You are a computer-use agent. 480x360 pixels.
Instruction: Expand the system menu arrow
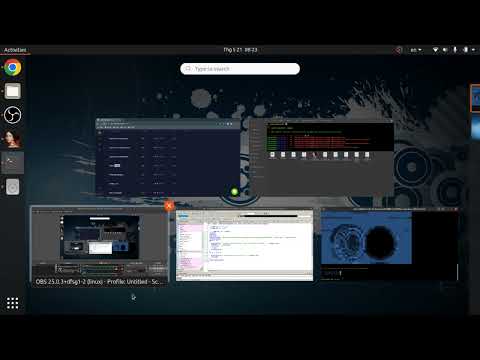click(x=473, y=50)
